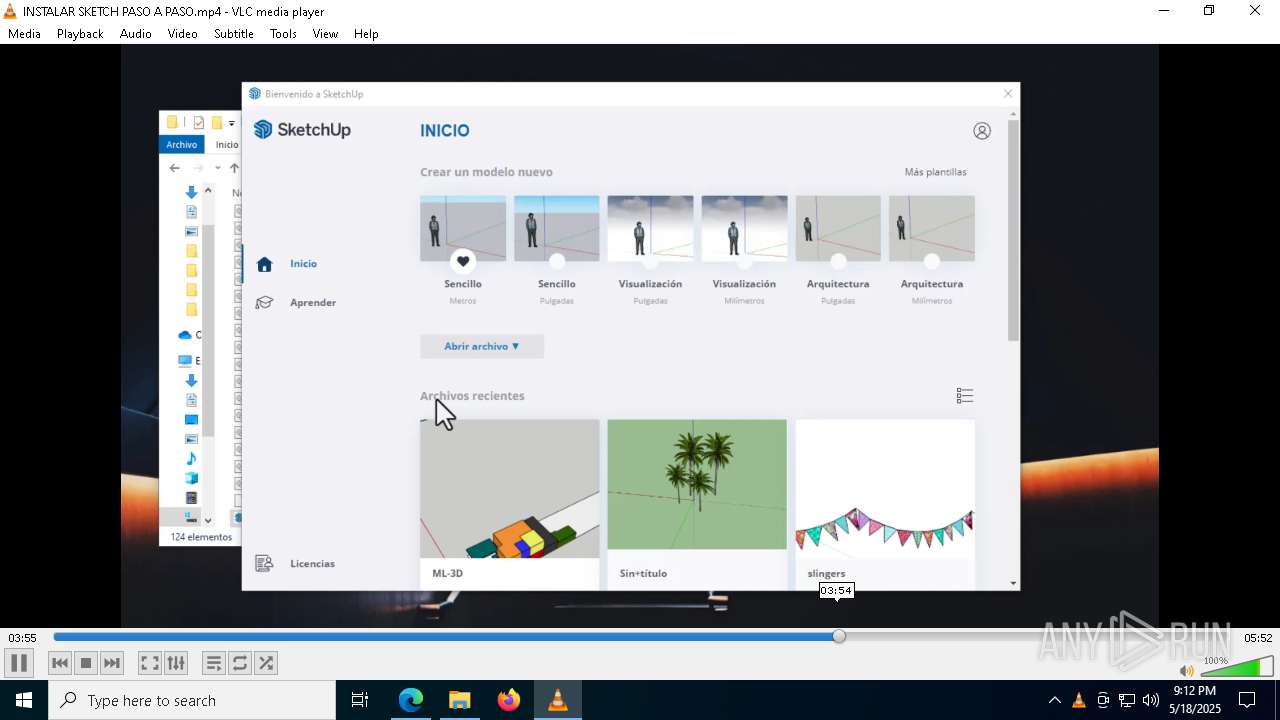Open the Tools menu
Screen dimensions: 1280x720
283,33
